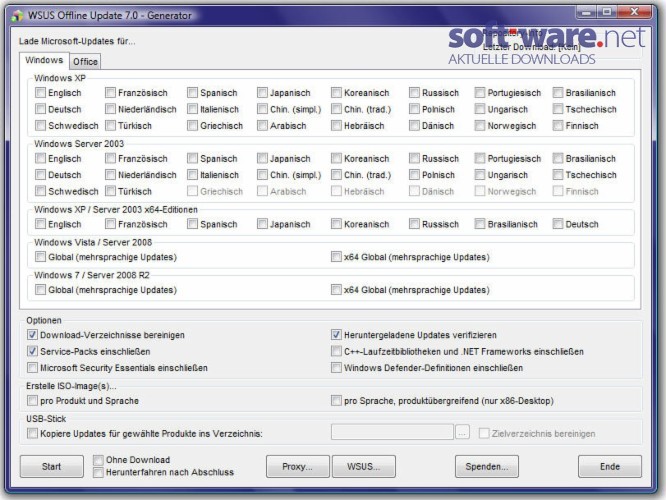Viewport: 666px width, 500px height.
Task: Minimize the Generator window
Action: click(x=587, y=12)
